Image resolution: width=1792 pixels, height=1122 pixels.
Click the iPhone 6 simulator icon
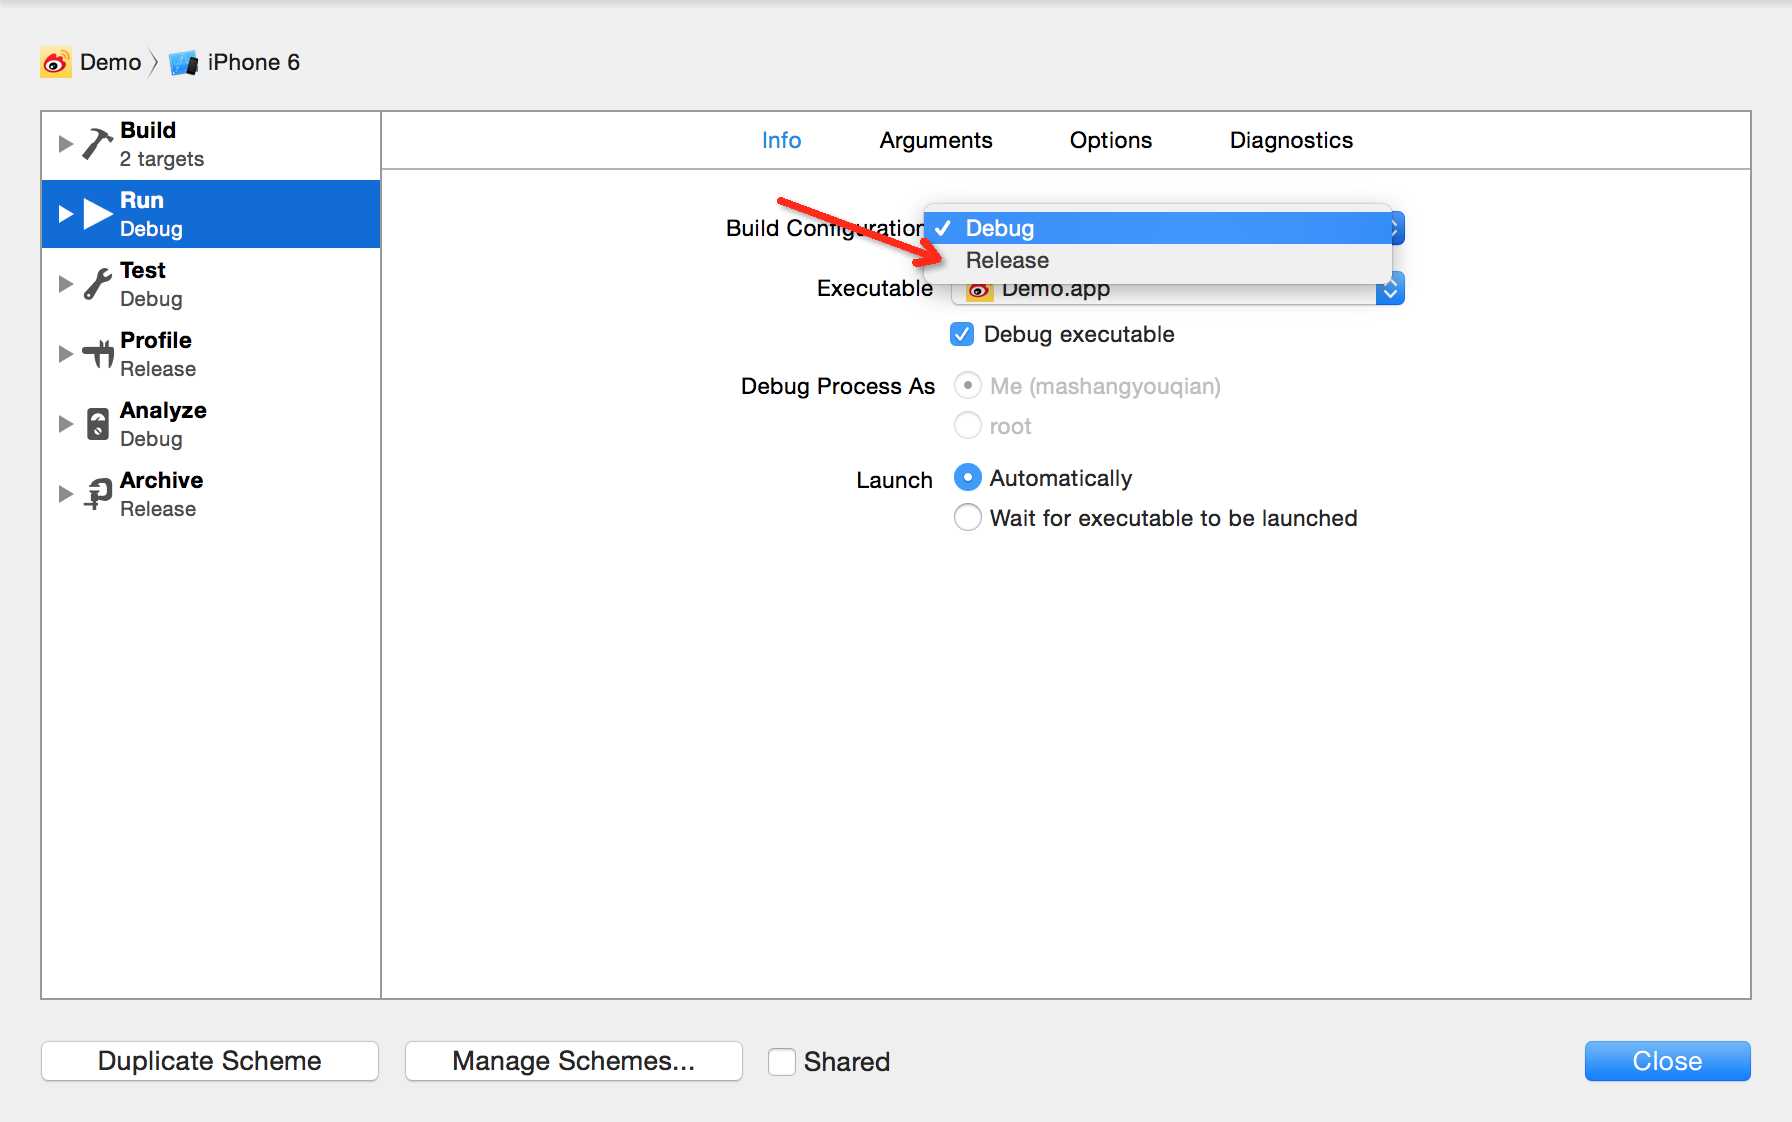(x=184, y=63)
